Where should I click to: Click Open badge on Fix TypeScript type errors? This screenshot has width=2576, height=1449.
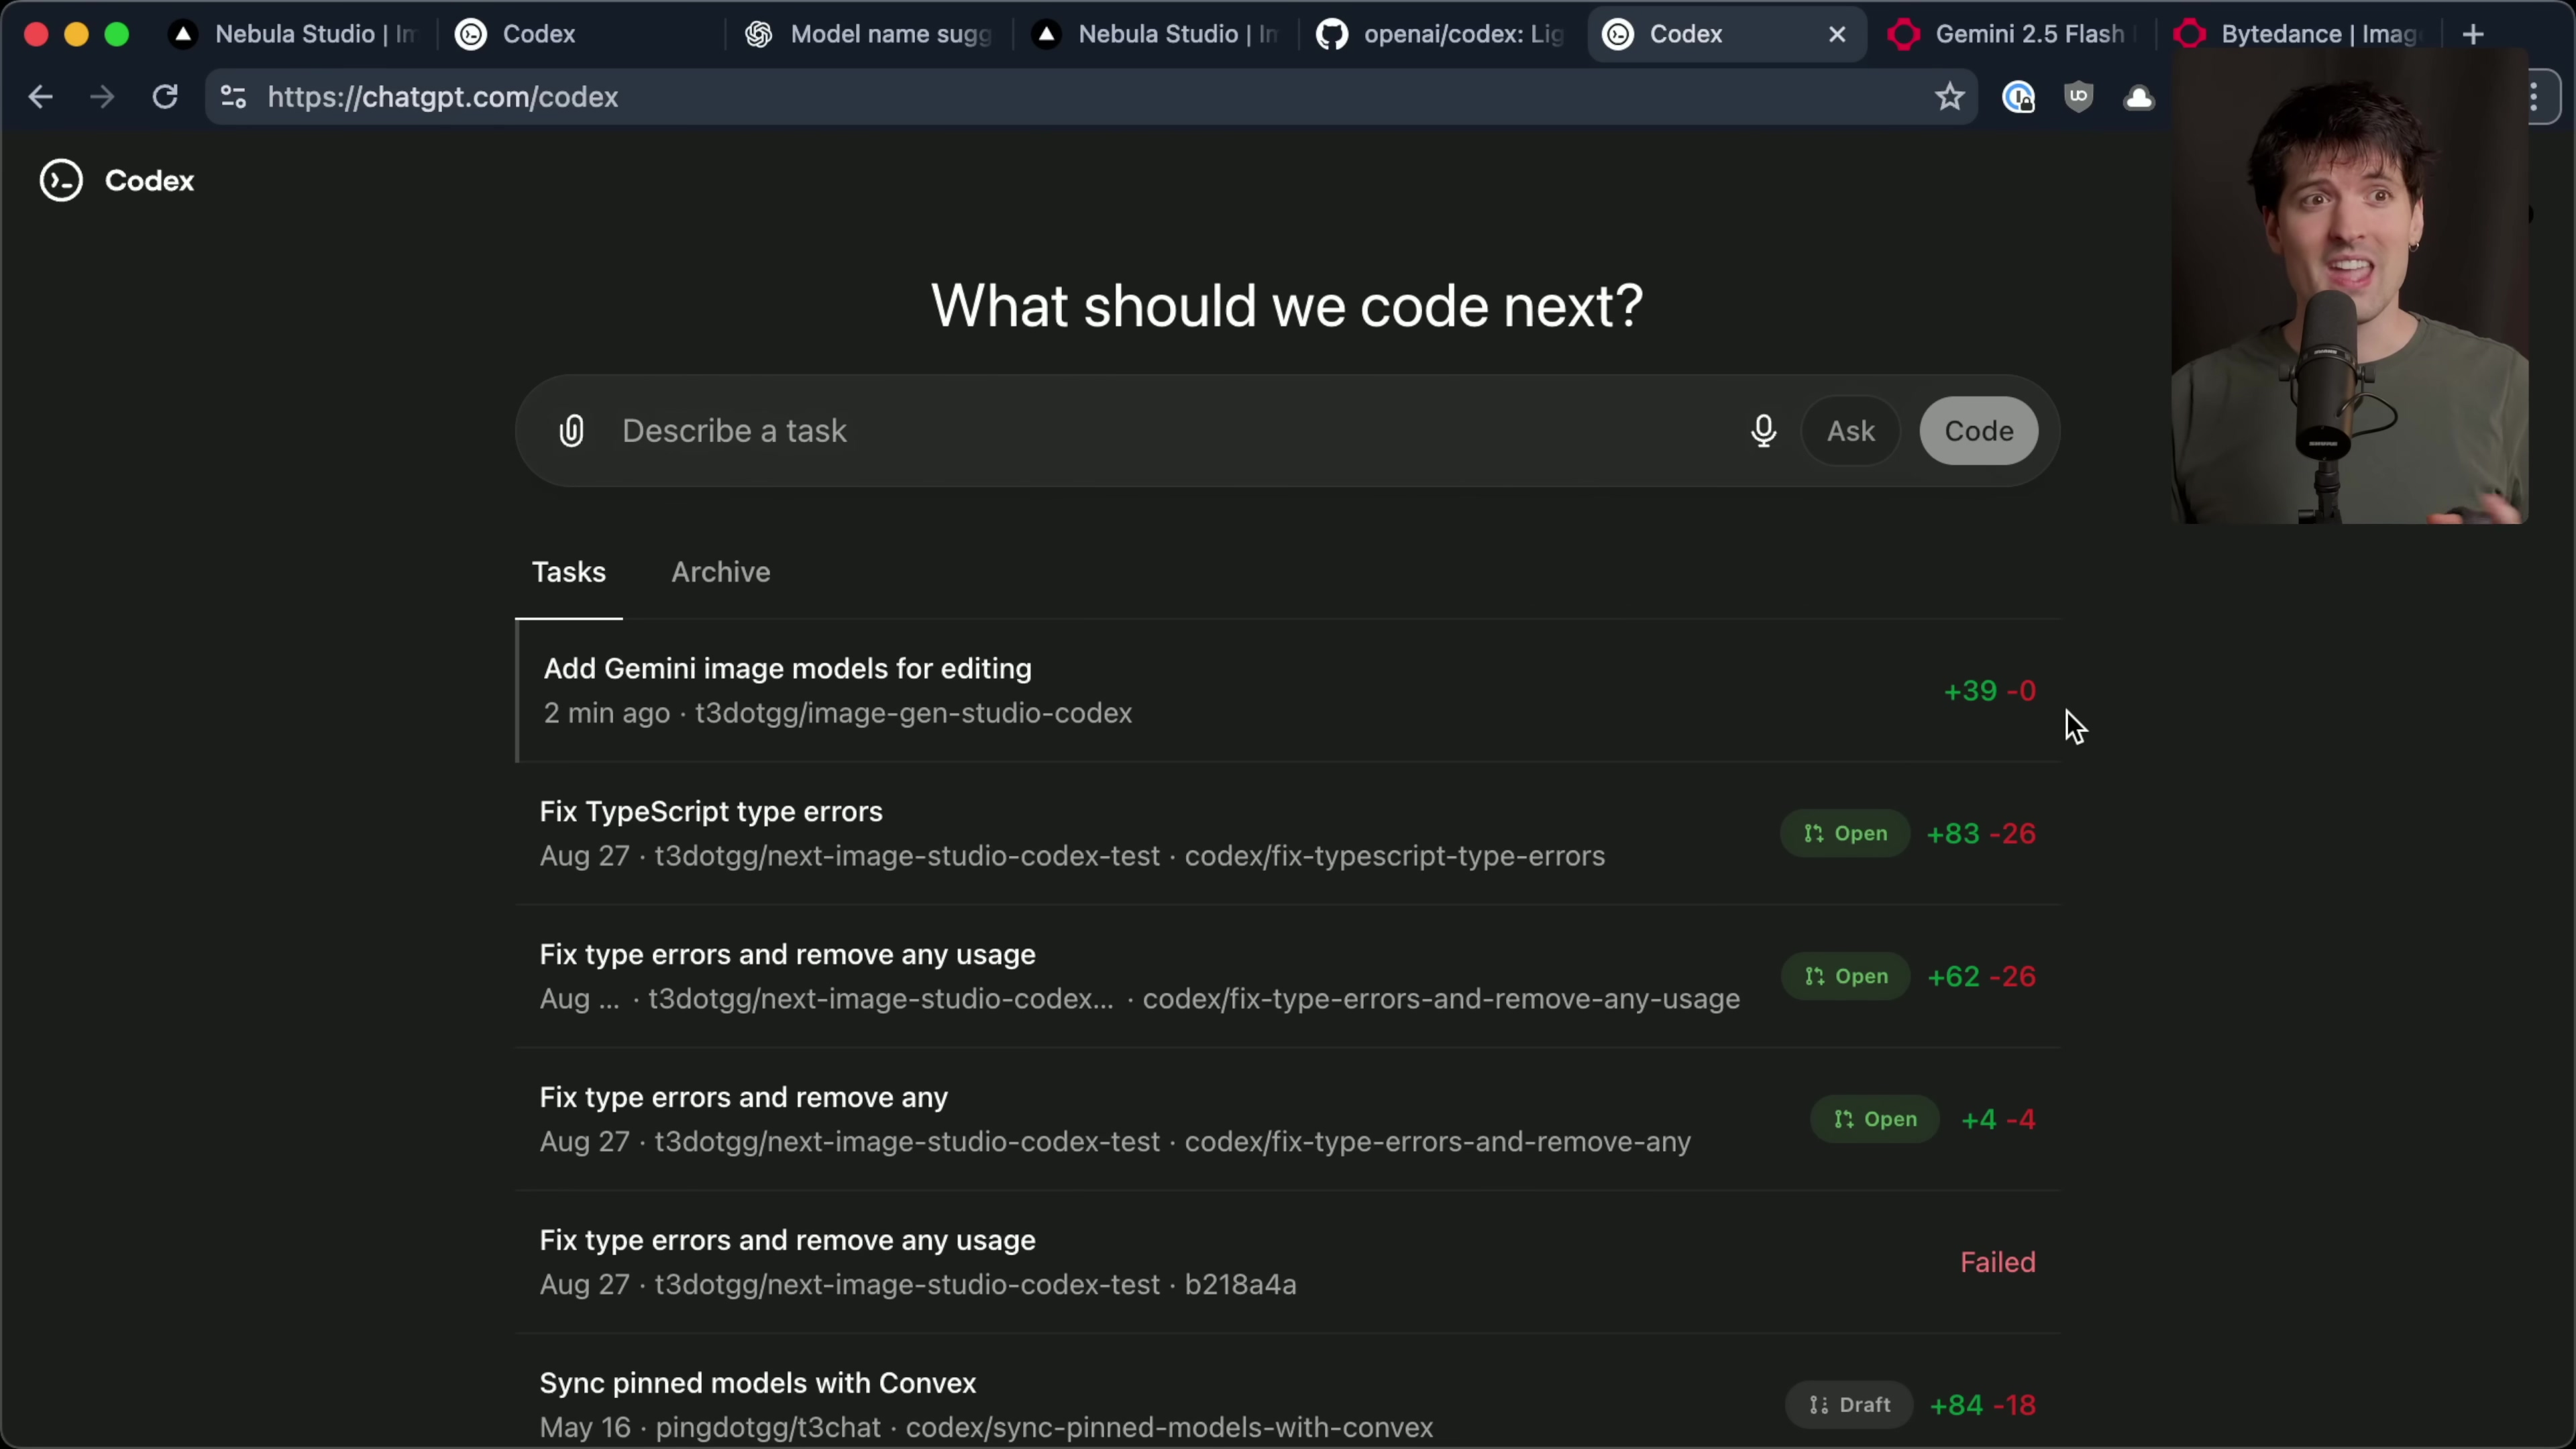pyautogui.click(x=1845, y=834)
